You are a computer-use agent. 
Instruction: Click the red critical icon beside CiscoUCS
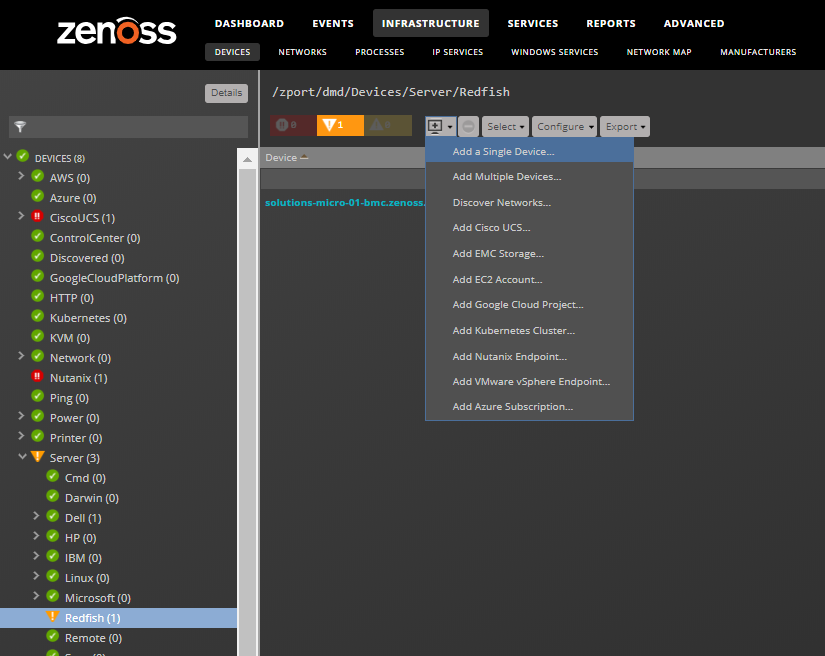(37, 216)
